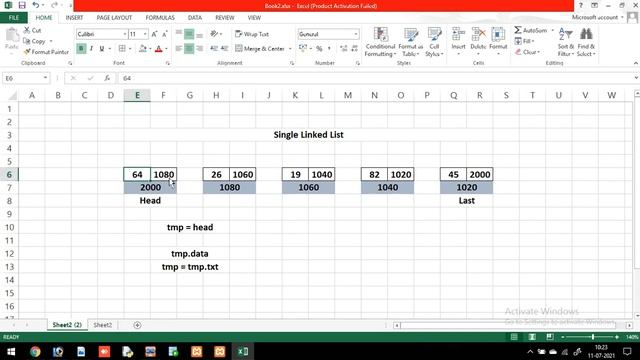Image resolution: width=640 pixels, height=360 pixels.
Task: Toggle Italic formatting
Action: click(91, 49)
